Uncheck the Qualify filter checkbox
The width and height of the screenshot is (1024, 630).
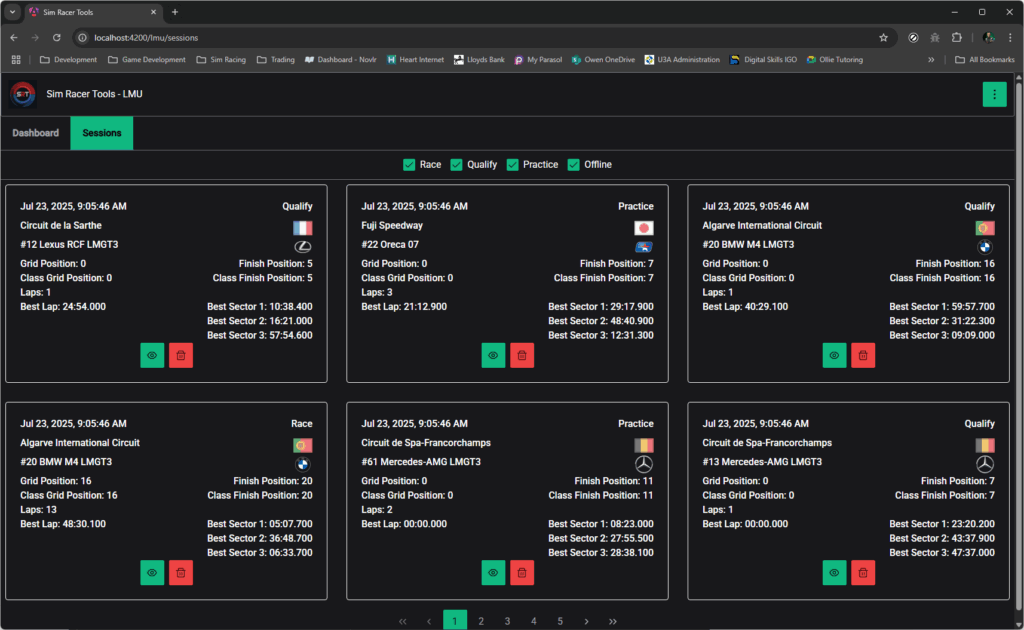(x=456, y=165)
